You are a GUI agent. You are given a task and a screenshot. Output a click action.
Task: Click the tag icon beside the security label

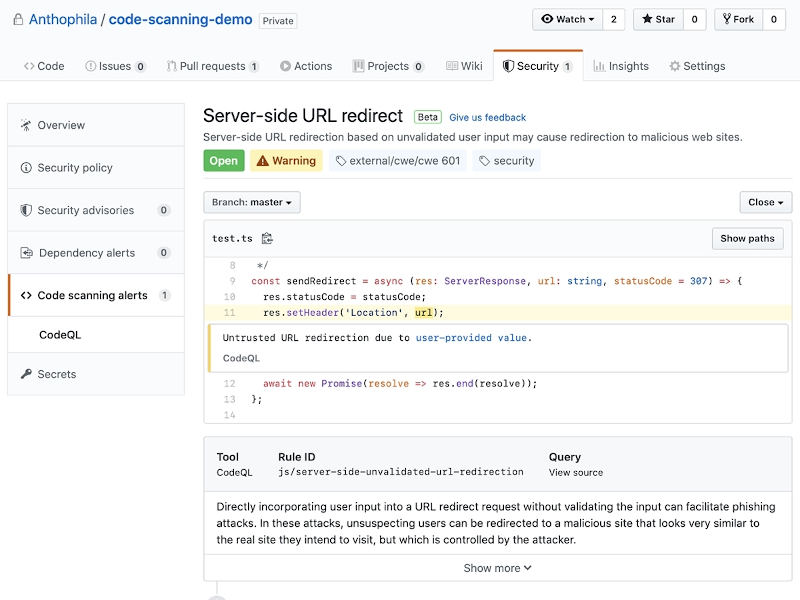(485, 161)
